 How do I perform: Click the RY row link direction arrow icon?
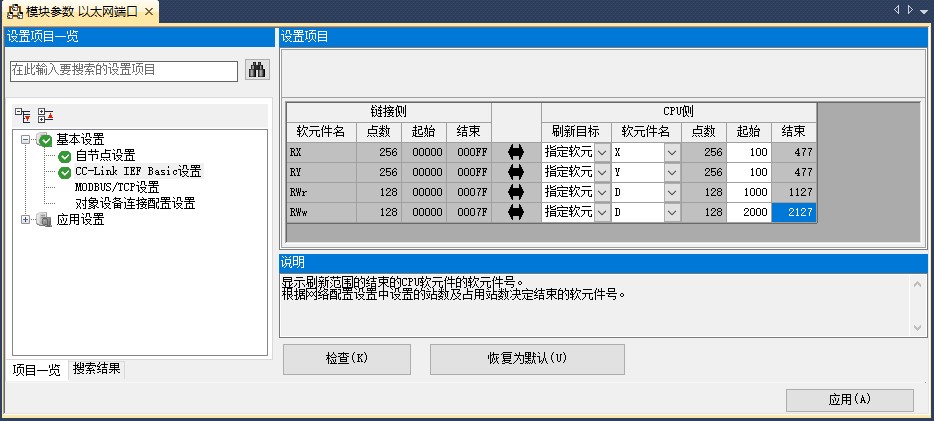tap(516, 172)
